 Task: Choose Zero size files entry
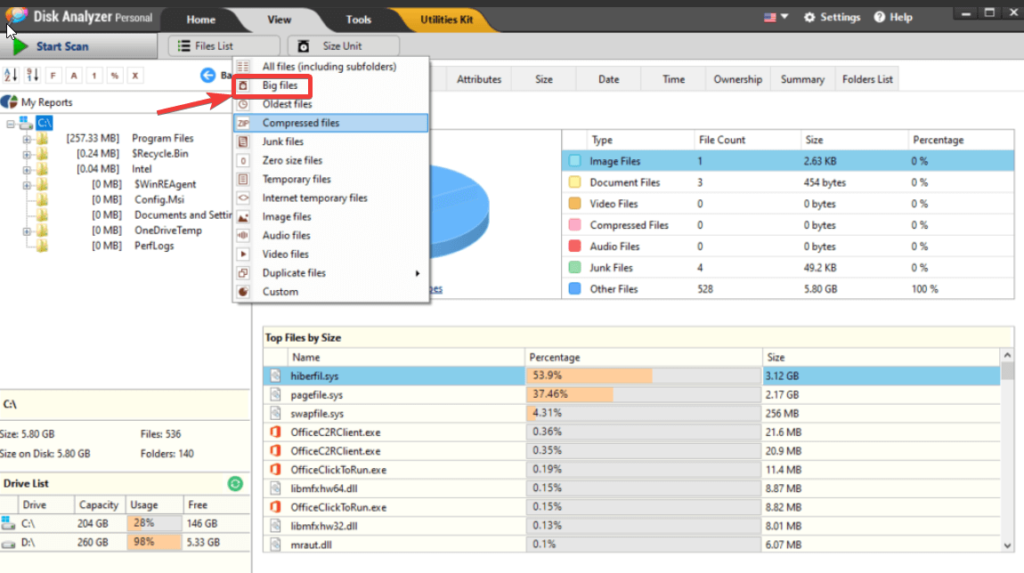pos(330,161)
